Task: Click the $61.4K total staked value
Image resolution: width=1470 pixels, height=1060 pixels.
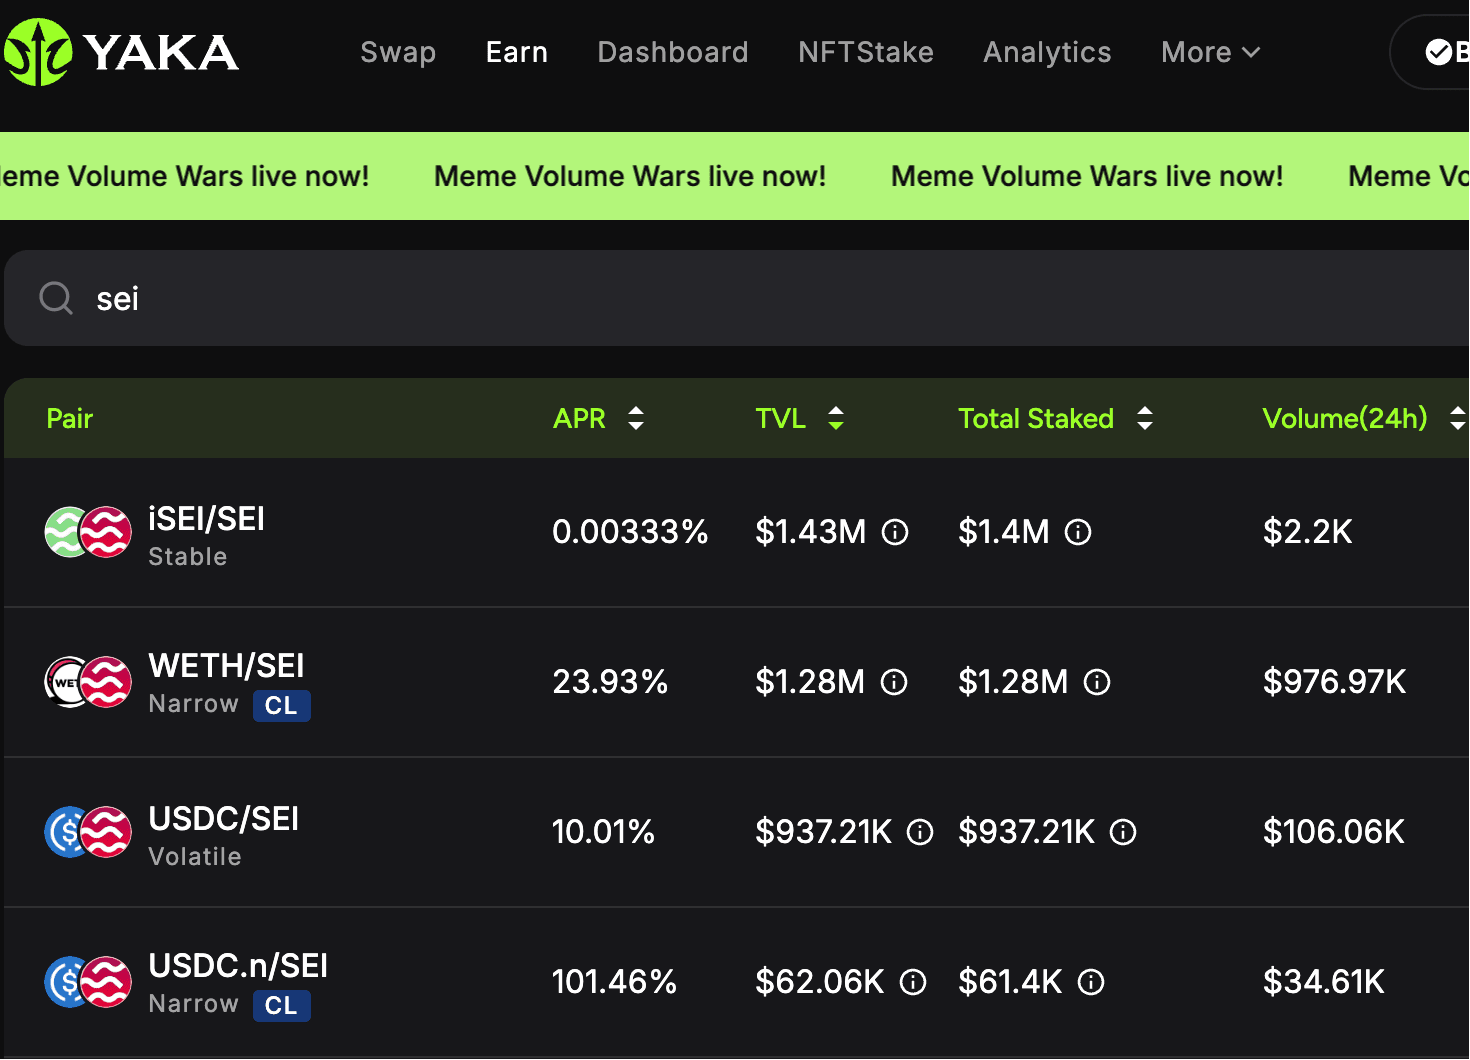Action: click(x=1010, y=982)
